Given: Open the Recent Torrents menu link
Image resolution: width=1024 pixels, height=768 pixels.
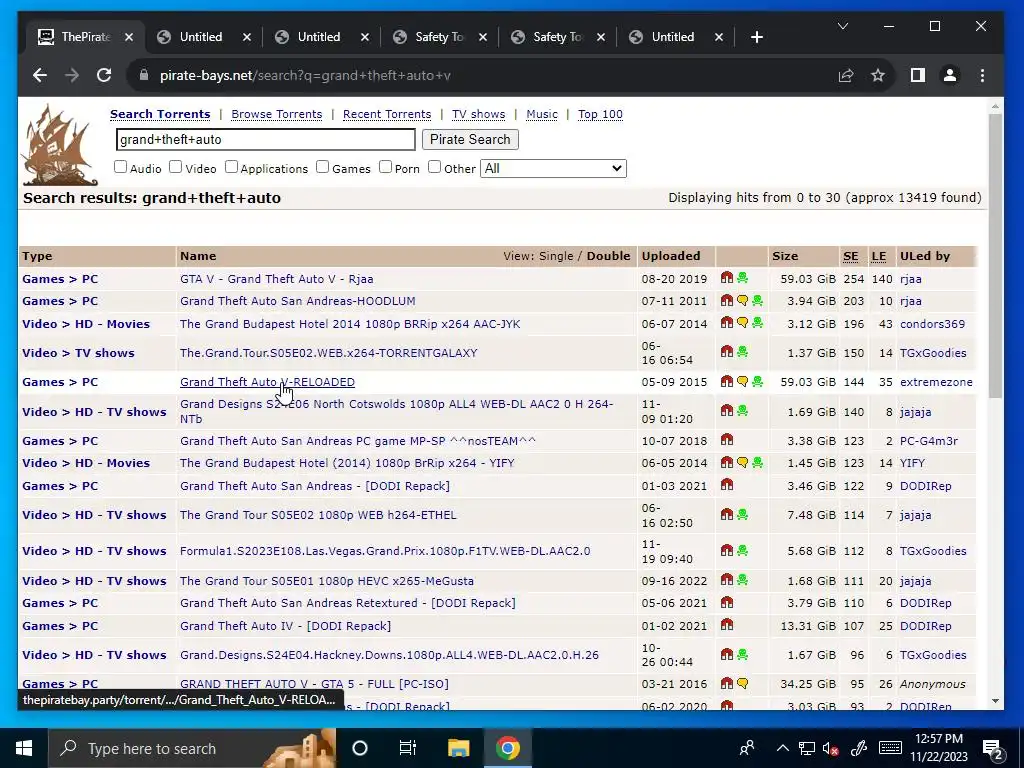Looking at the screenshot, I should (387, 114).
